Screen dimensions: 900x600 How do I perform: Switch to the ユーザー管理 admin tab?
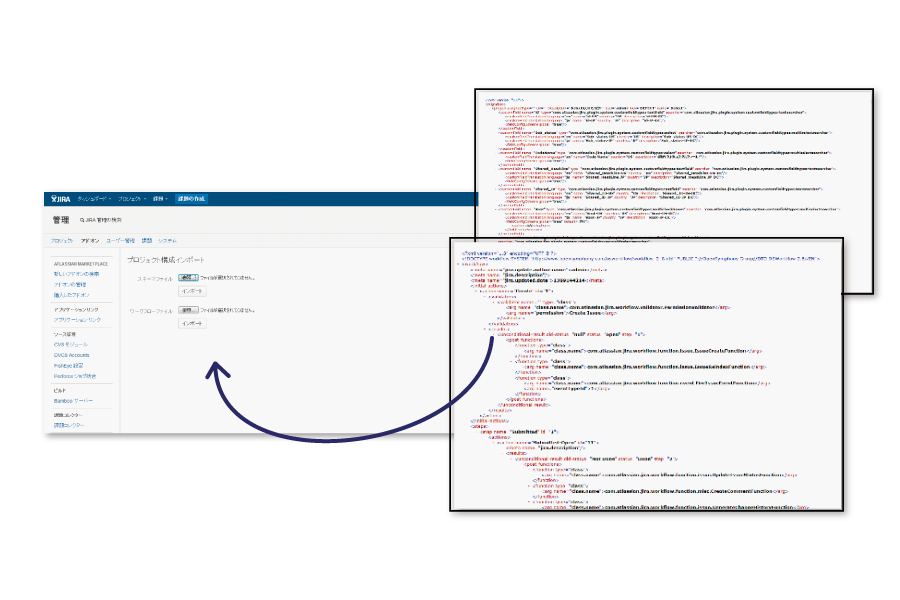tap(121, 241)
